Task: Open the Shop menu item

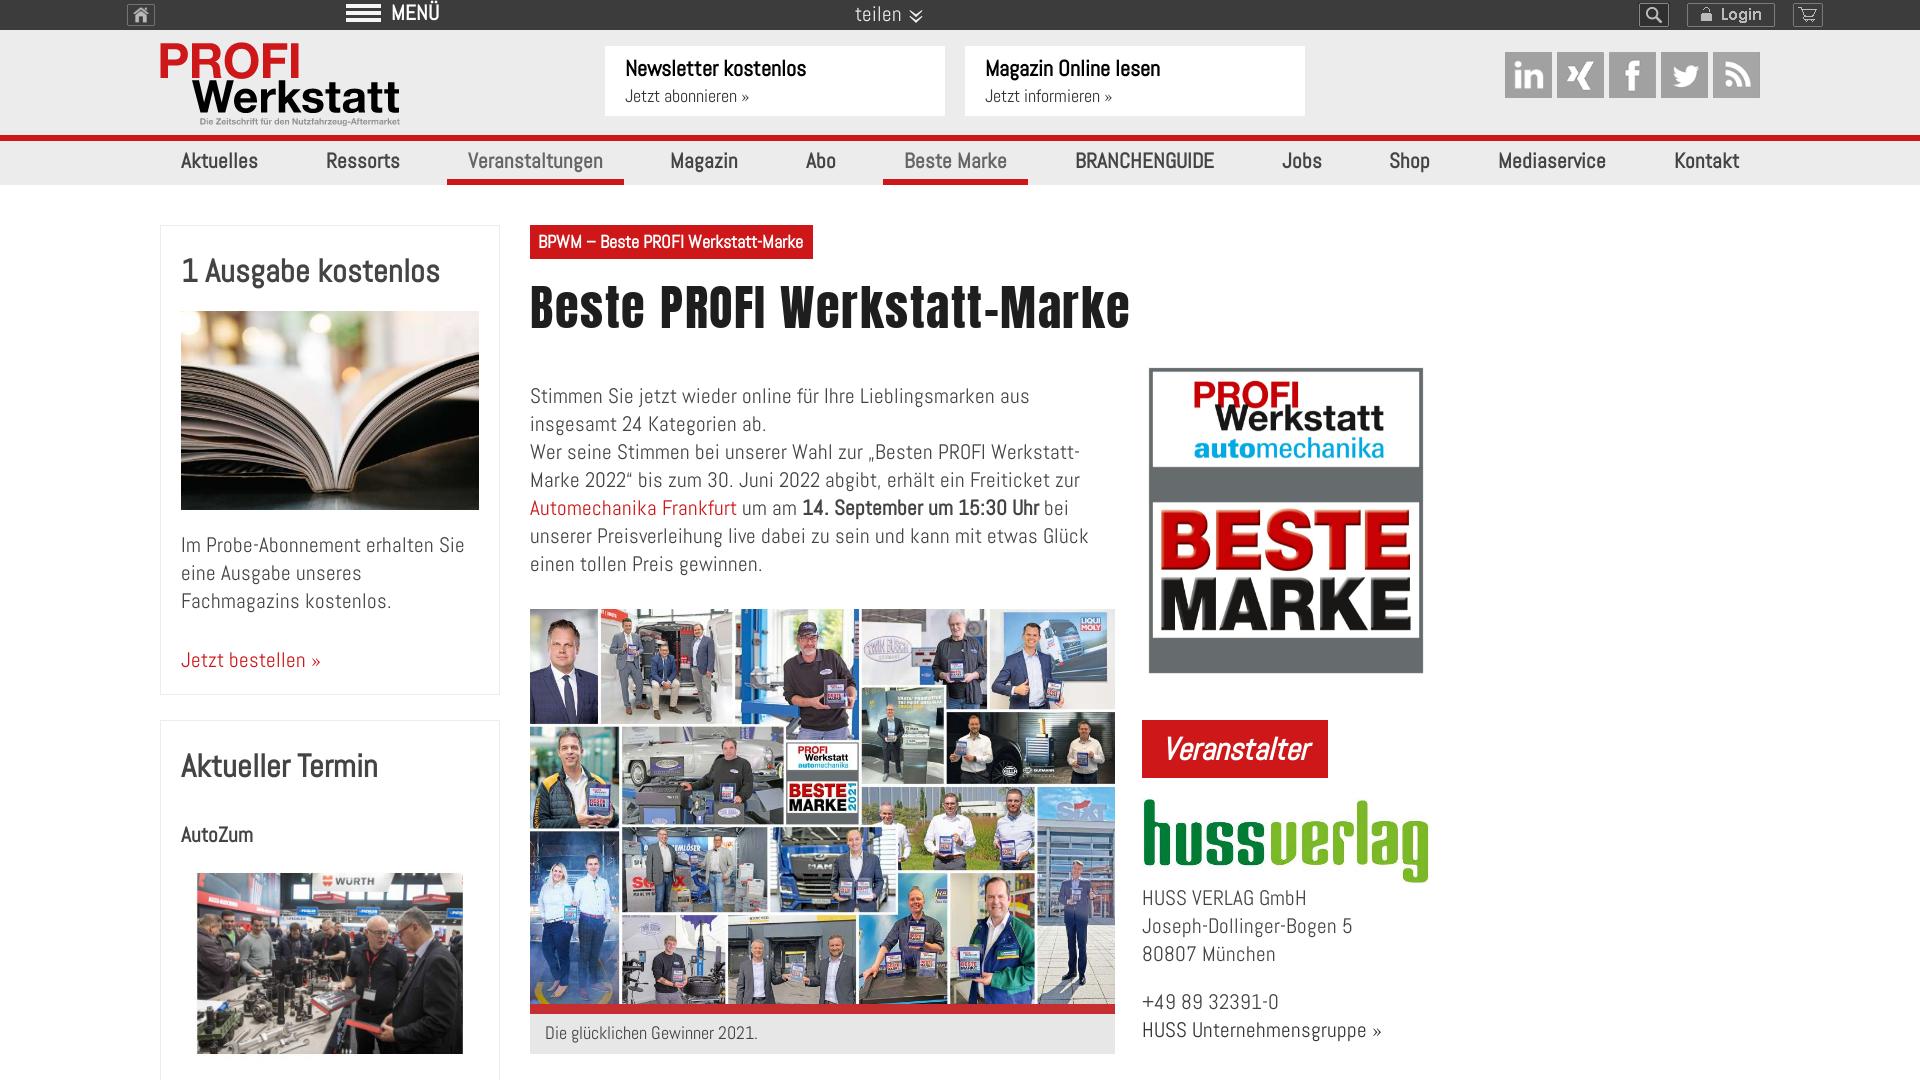Action: tap(1409, 161)
